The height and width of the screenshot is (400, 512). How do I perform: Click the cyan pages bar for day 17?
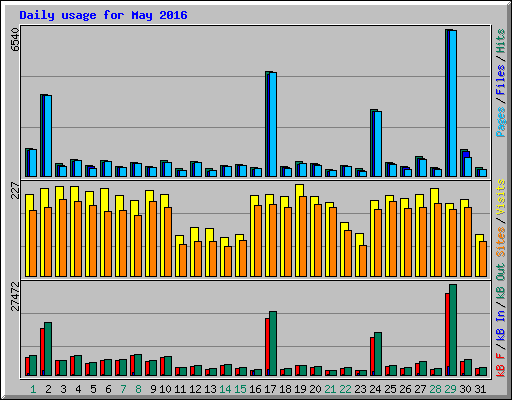(273, 124)
